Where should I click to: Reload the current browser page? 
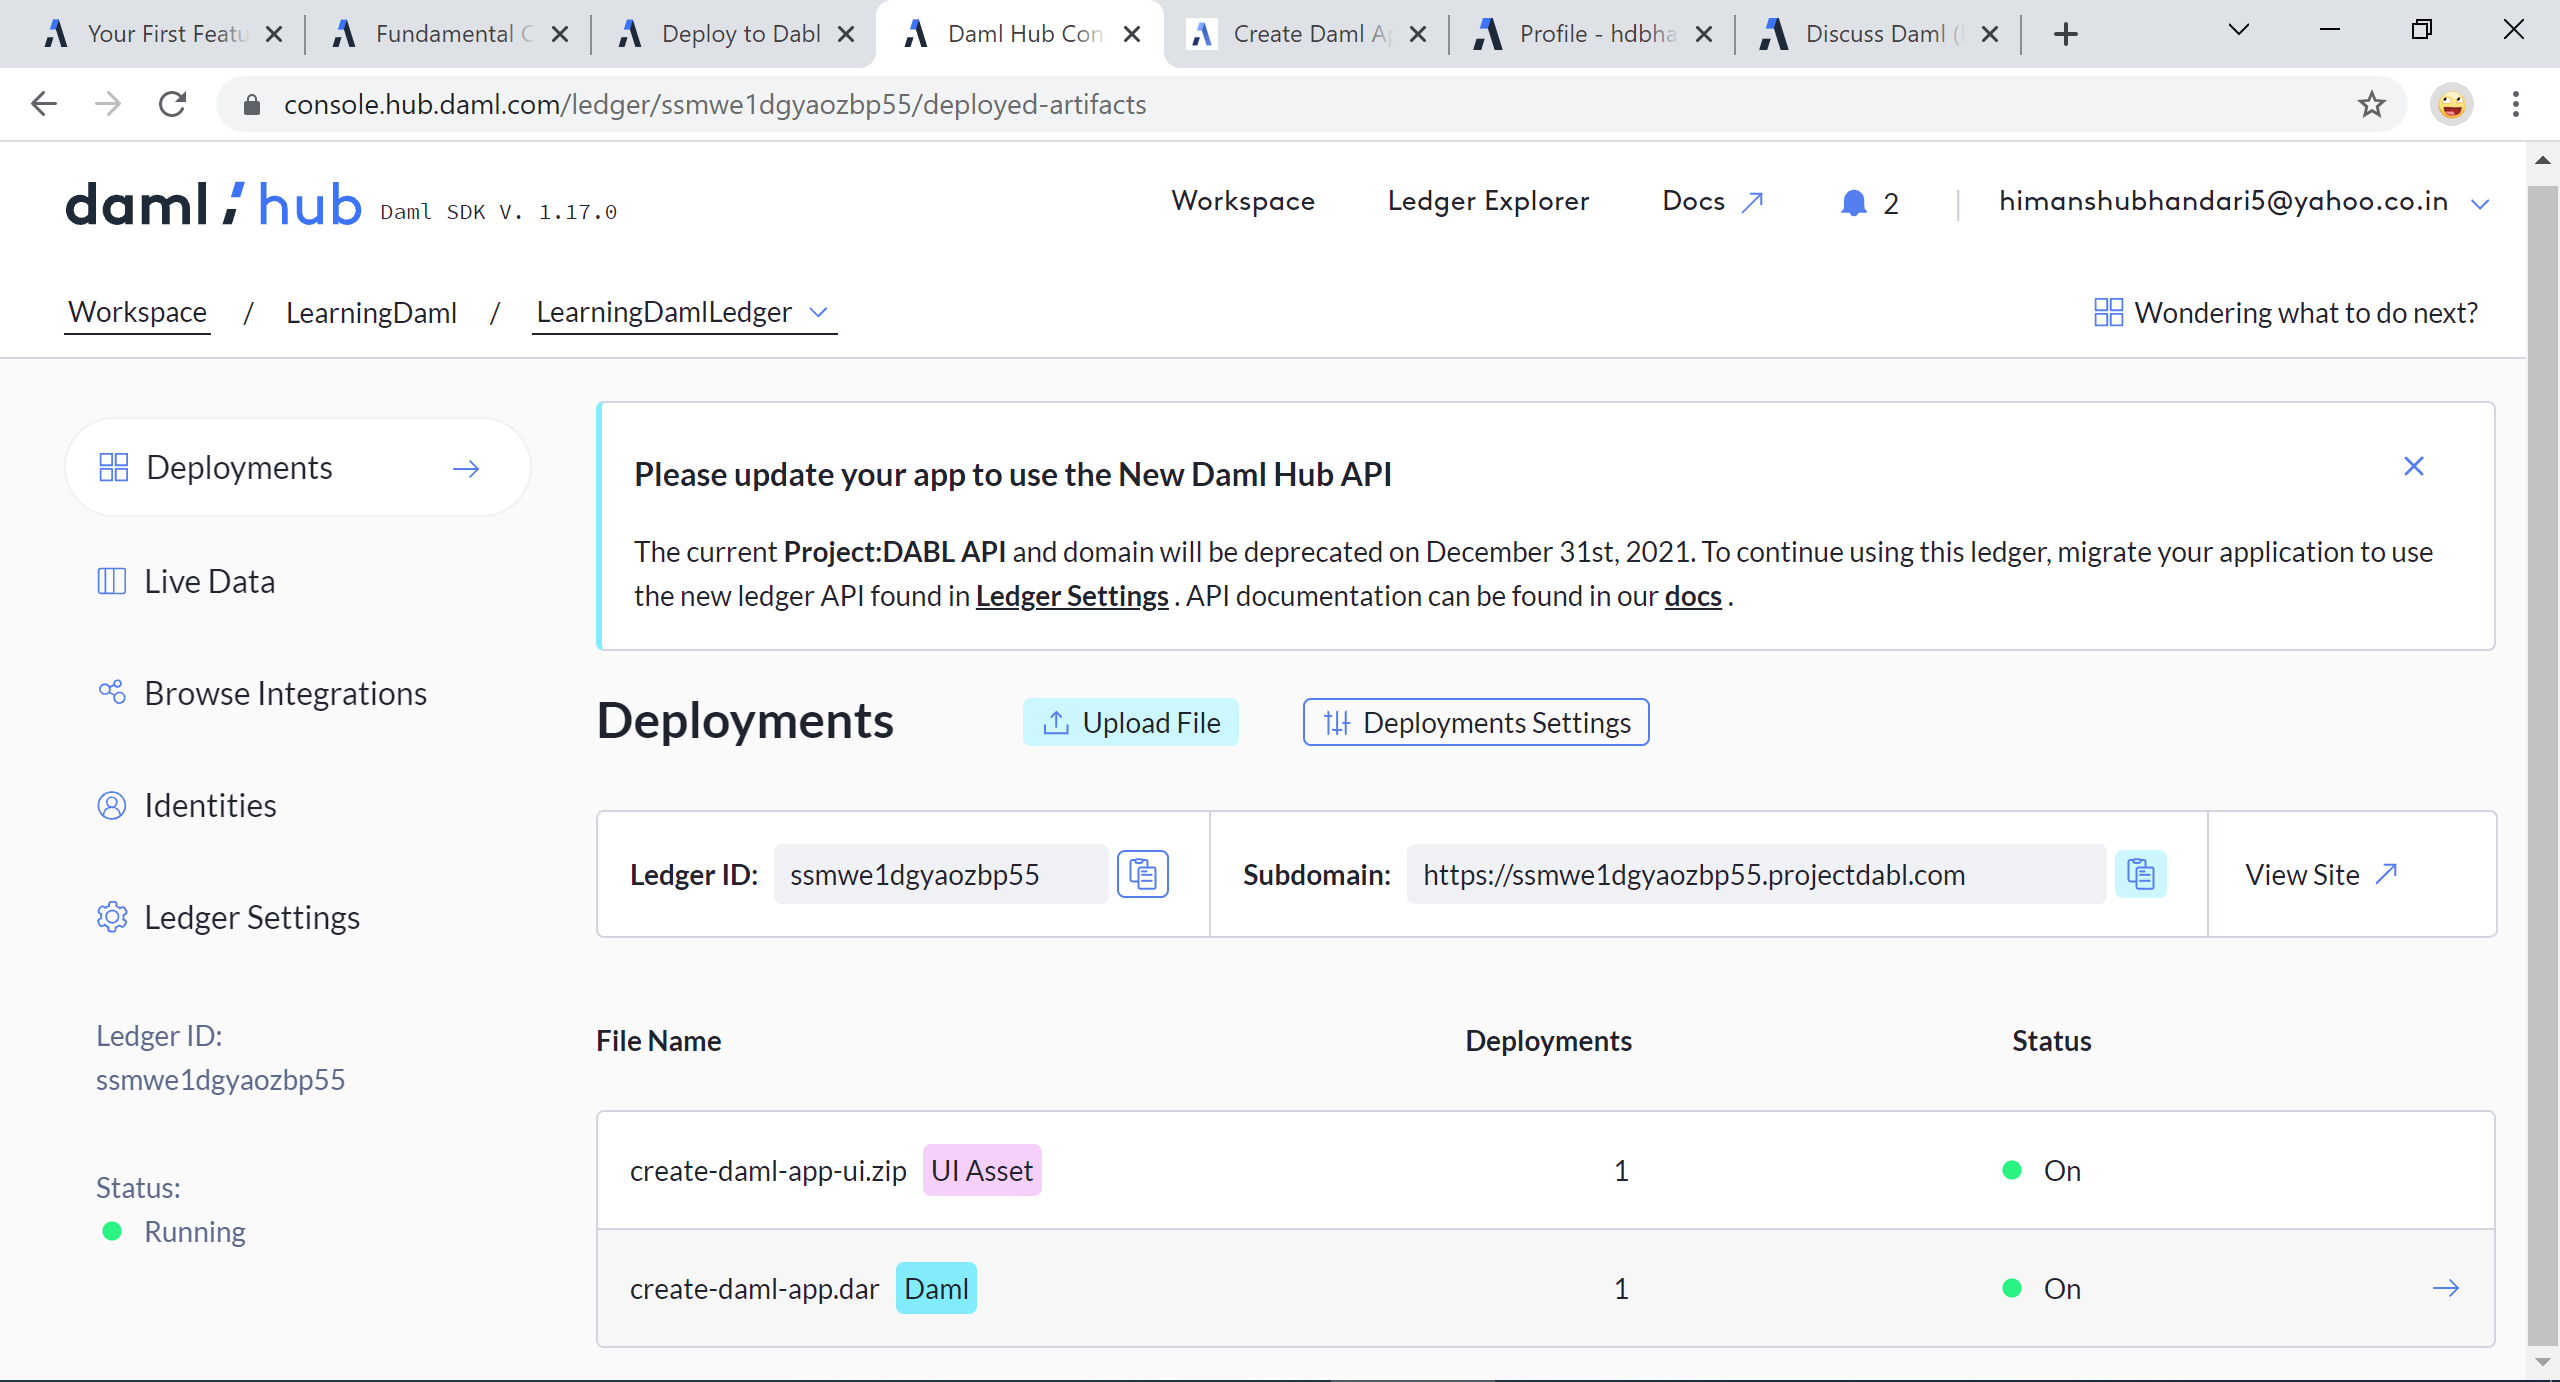pyautogui.click(x=173, y=104)
